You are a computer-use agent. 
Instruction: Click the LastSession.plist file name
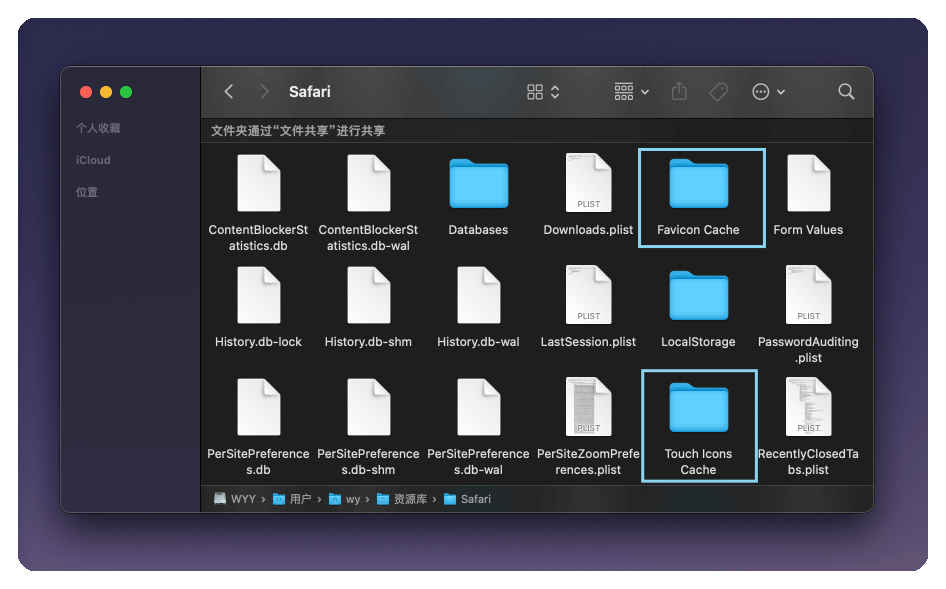[588, 342]
